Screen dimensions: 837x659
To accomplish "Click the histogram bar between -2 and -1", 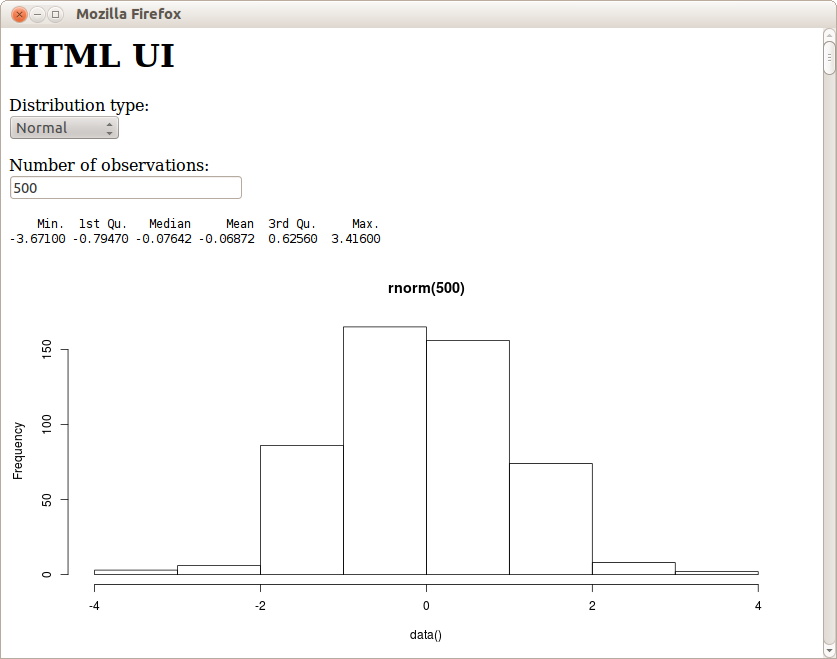I will tap(301, 510).
